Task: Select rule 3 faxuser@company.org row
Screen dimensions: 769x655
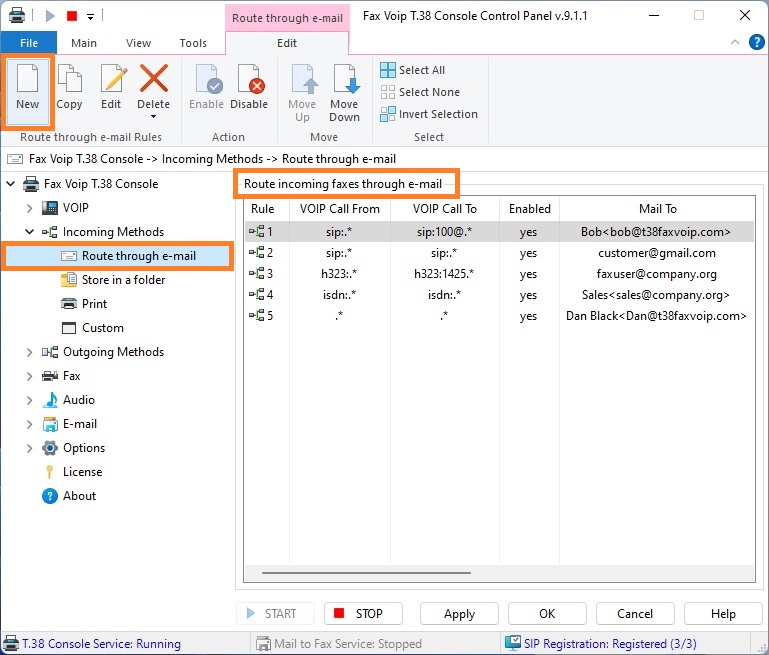Action: 499,274
